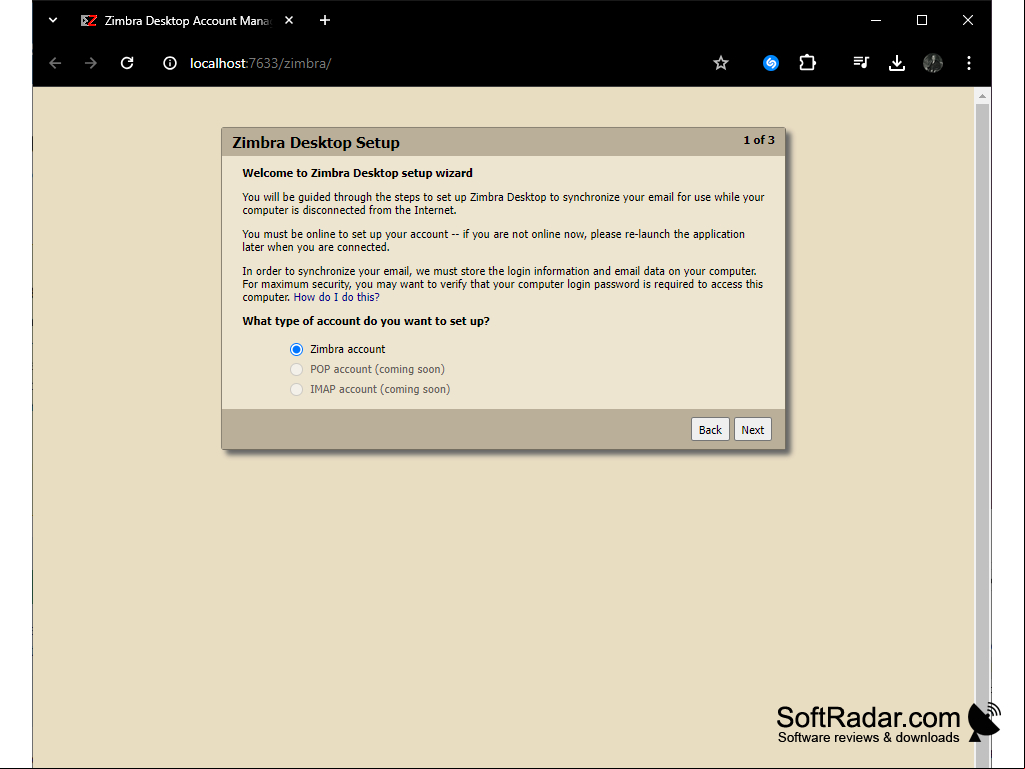Close the Zimbra Desktop tab
This screenshot has height=769, width=1025.
(x=289, y=20)
